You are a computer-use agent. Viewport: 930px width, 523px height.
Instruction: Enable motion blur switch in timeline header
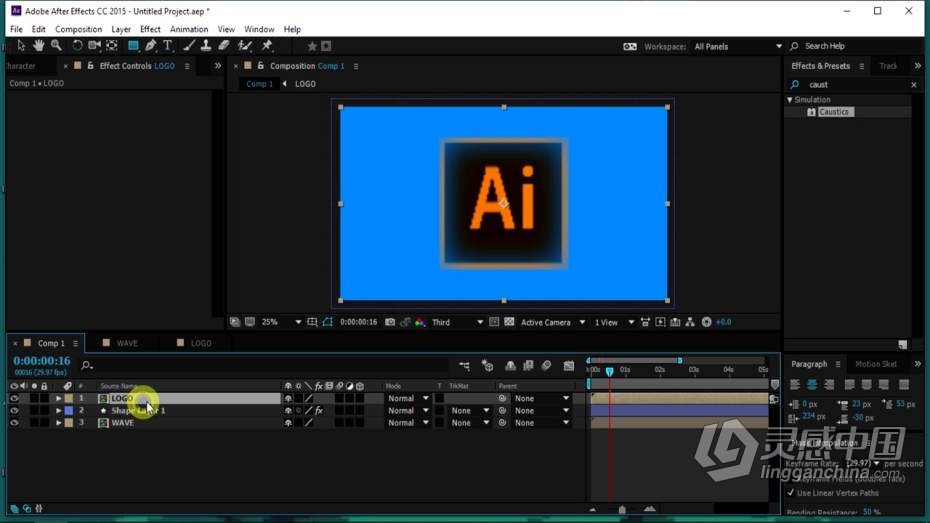tap(546, 366)
